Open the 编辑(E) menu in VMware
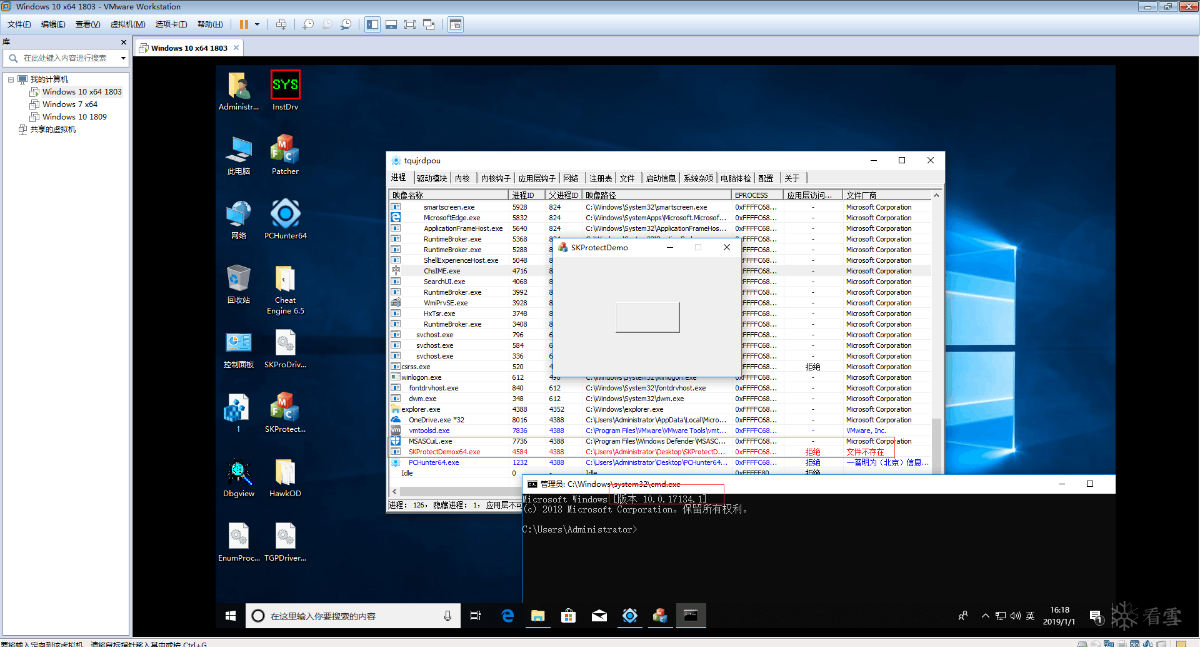The width and height of the screenshot is (1200, 647). click(x=53, y=23)
